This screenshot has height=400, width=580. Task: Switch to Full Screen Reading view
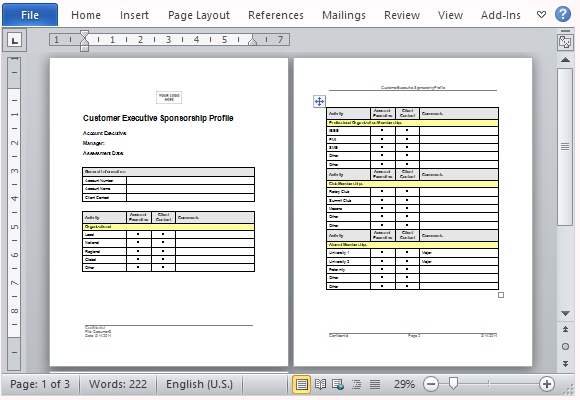pos(320,384)
